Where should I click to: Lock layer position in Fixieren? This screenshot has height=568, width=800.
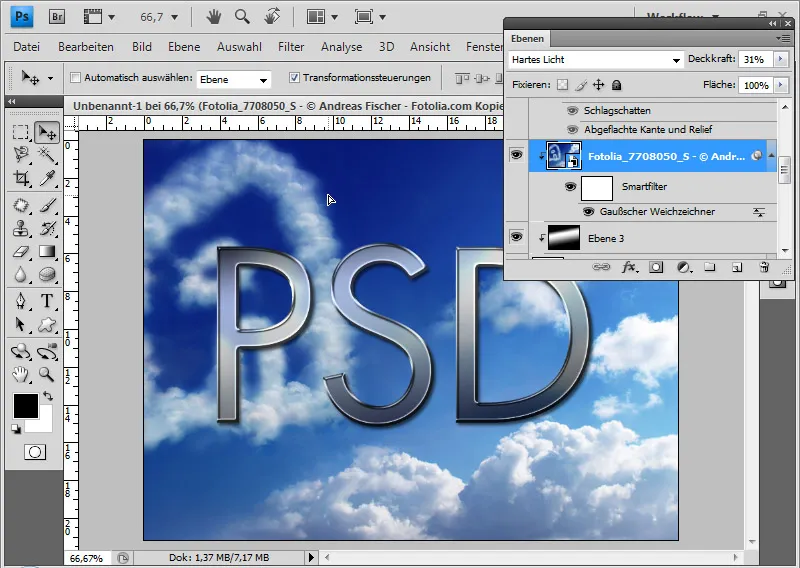(x=598, y=85)
